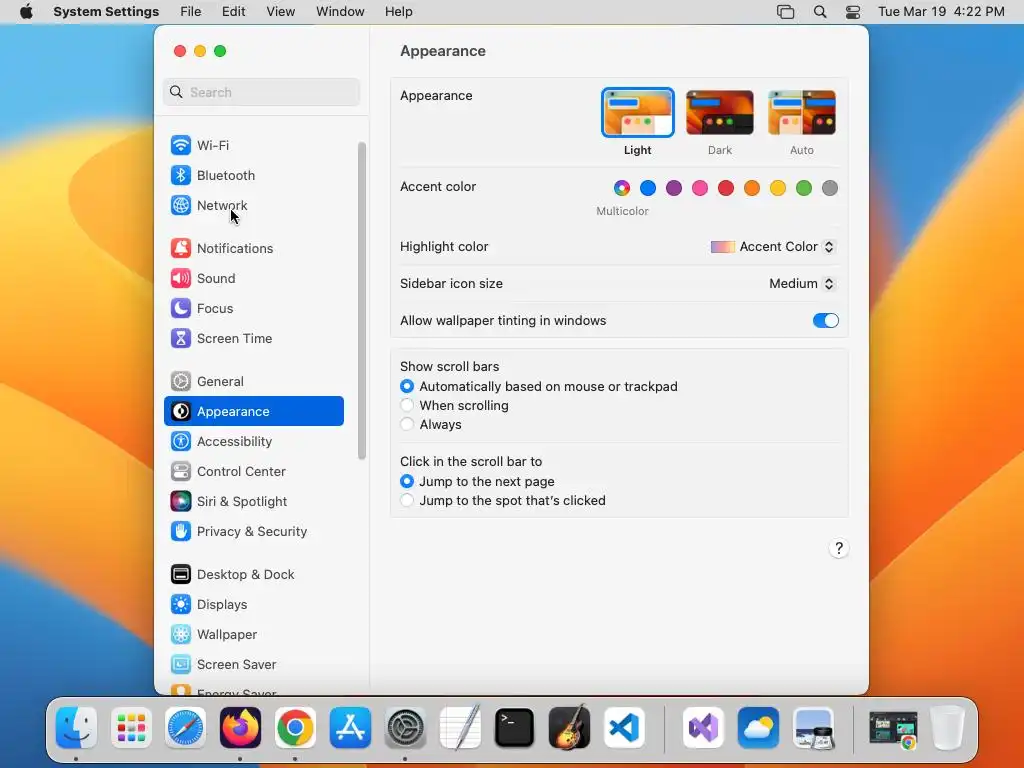The width and height of the screenshot is (1024, 768).
Task: Open Highlight color Accent Color dropdown
Action: point(773,247)
